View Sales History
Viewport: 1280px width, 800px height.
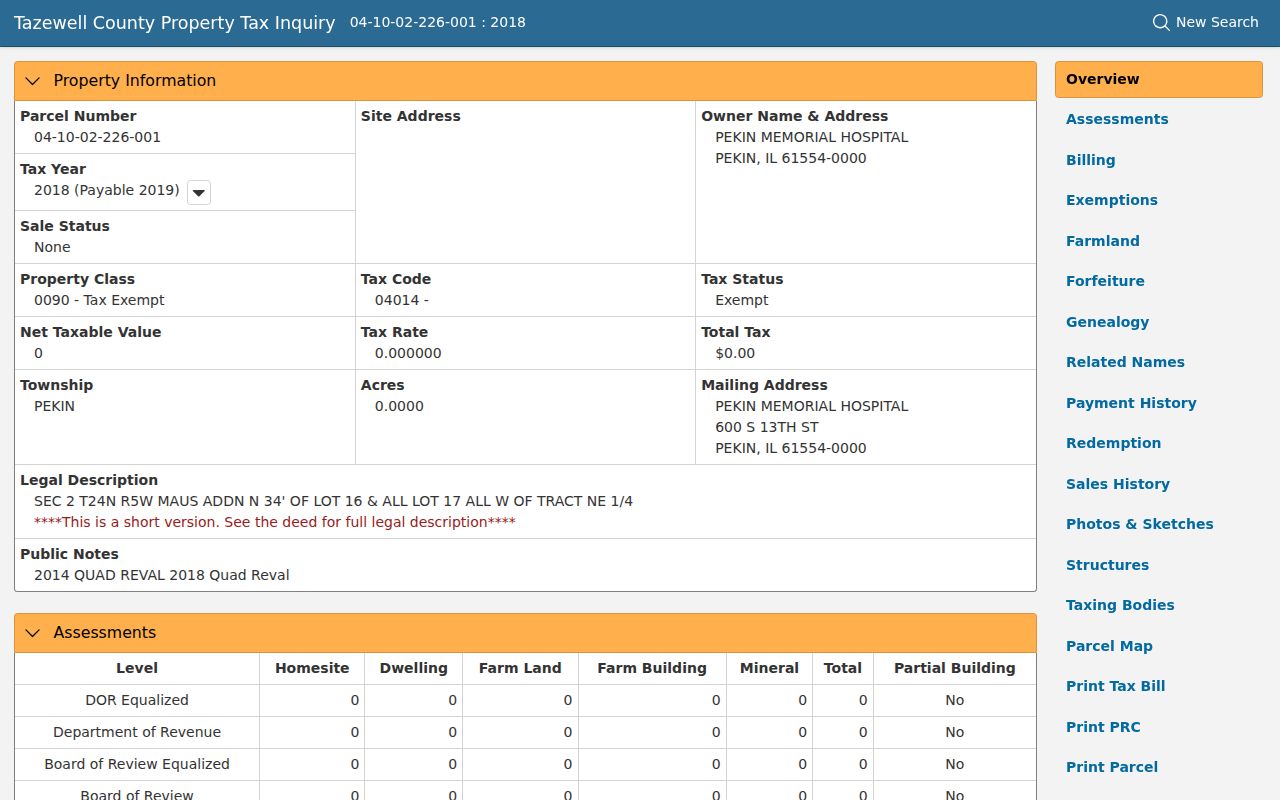1117,484
